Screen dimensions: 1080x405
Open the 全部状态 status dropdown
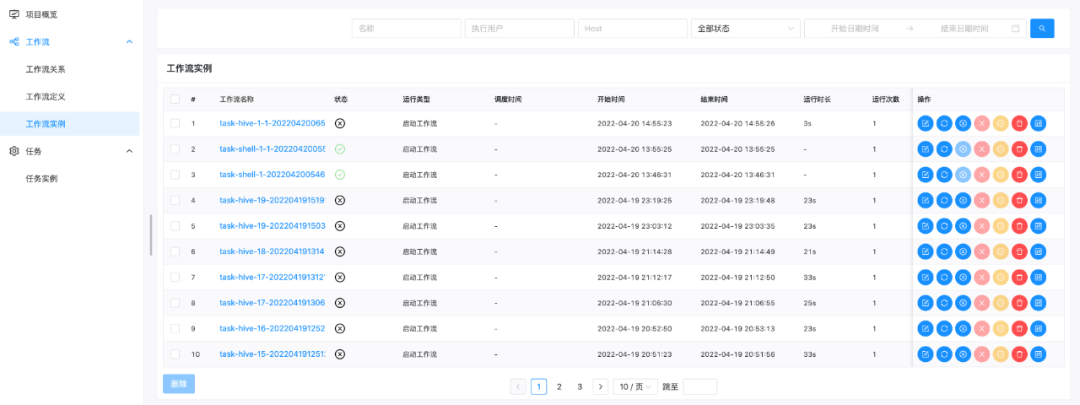[x=745, y=28]
